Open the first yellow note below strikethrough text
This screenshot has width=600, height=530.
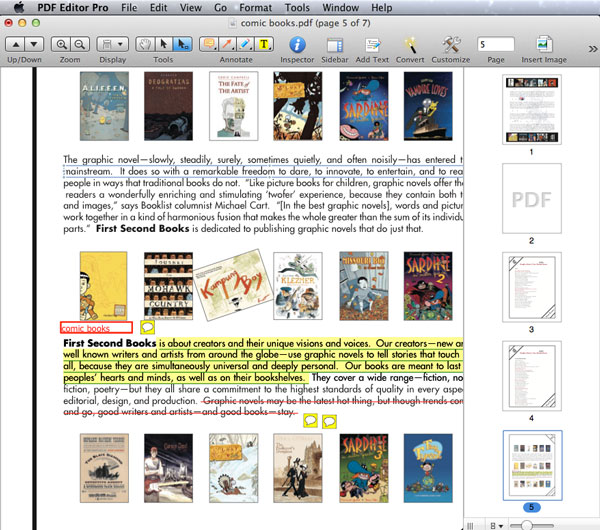click(x=310, y=421)
